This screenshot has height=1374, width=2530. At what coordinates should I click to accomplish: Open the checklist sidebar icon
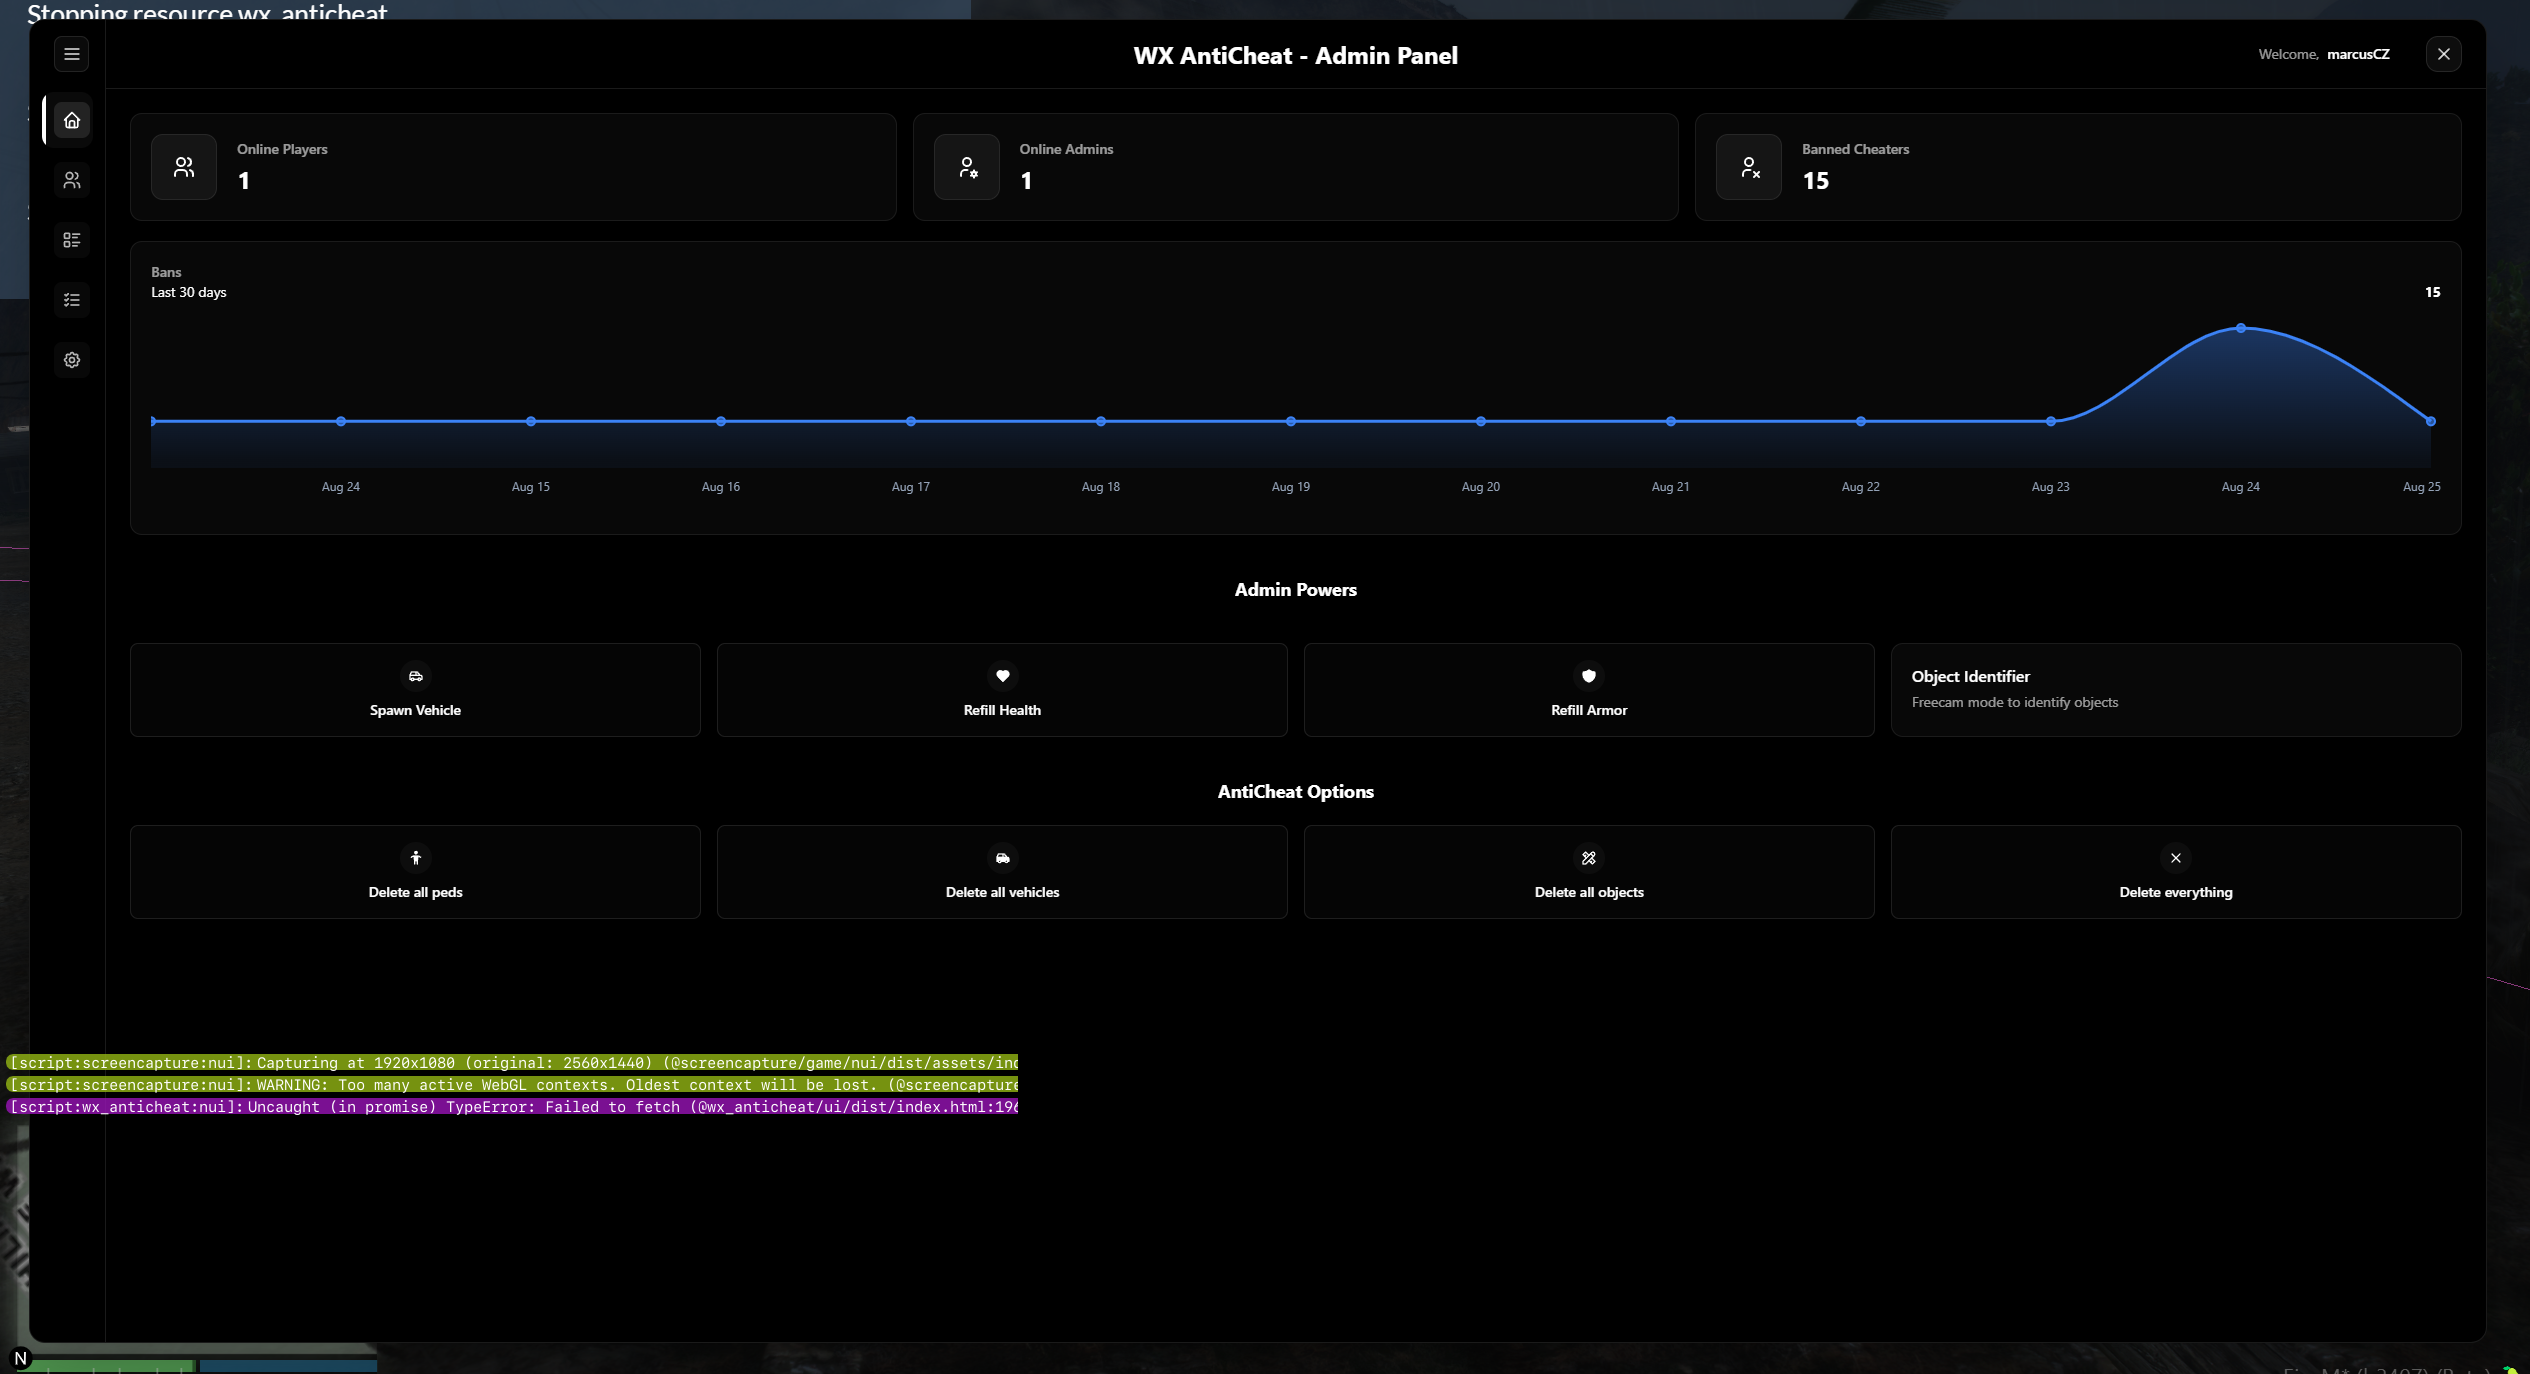pos(71,300)
